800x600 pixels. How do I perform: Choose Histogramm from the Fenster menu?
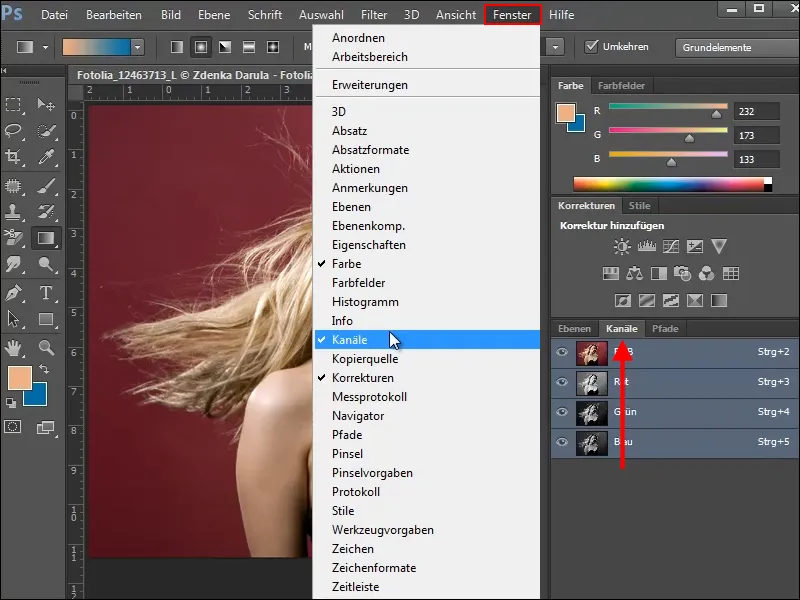tap(427, 302)
